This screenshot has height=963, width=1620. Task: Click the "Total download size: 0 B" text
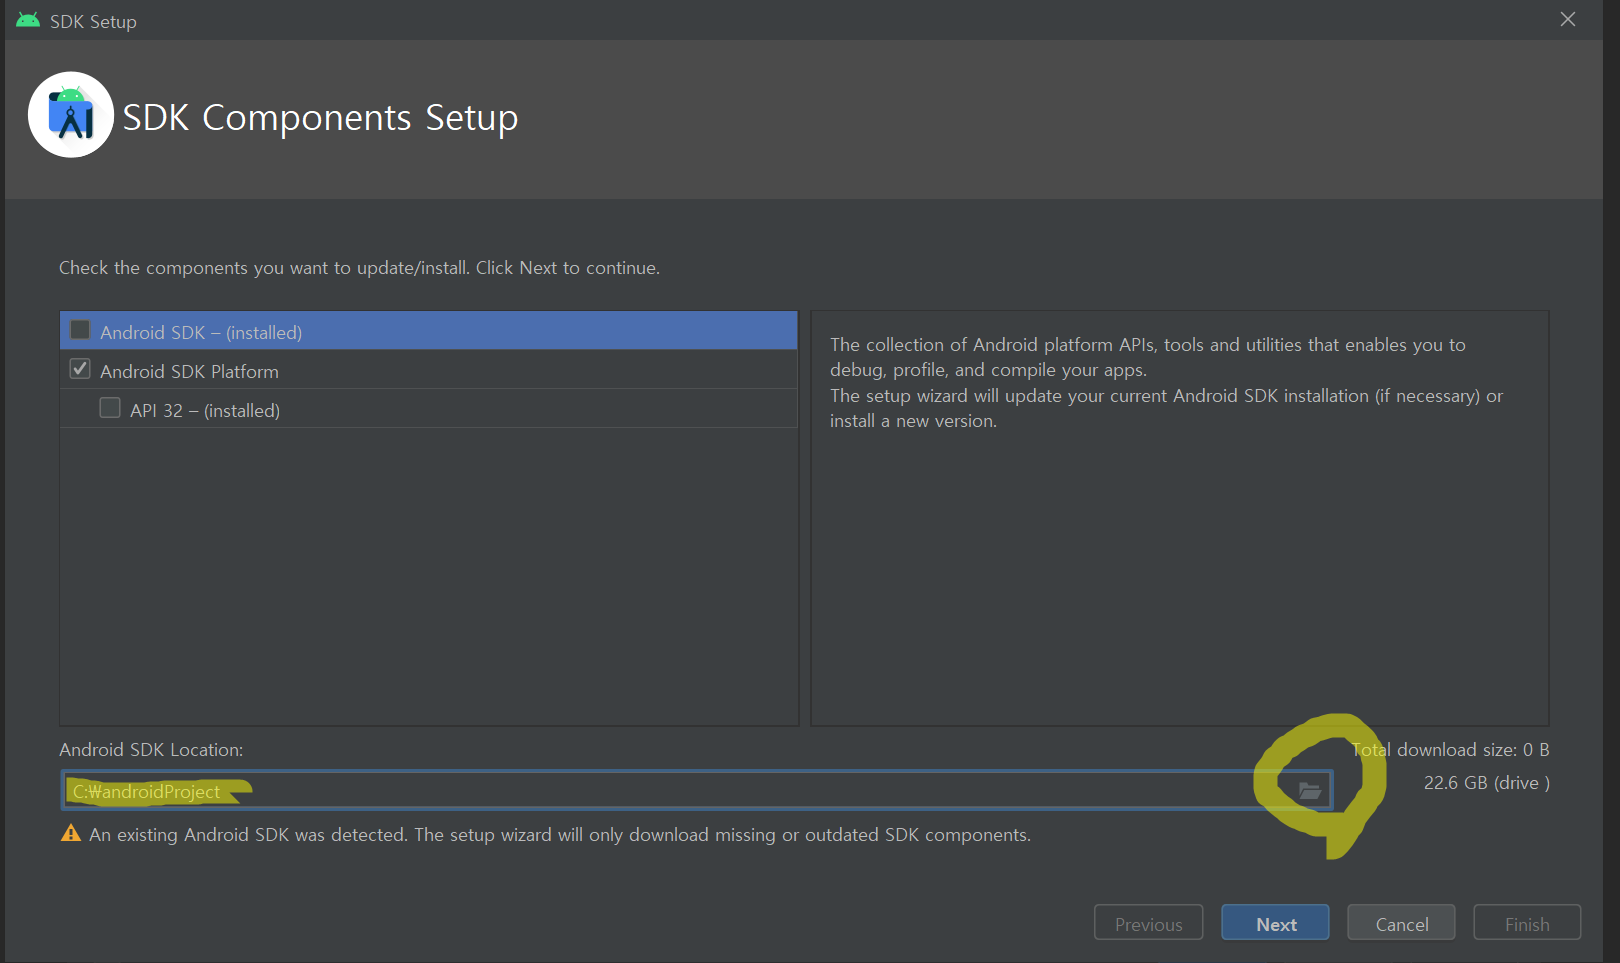click(1450, 750)
